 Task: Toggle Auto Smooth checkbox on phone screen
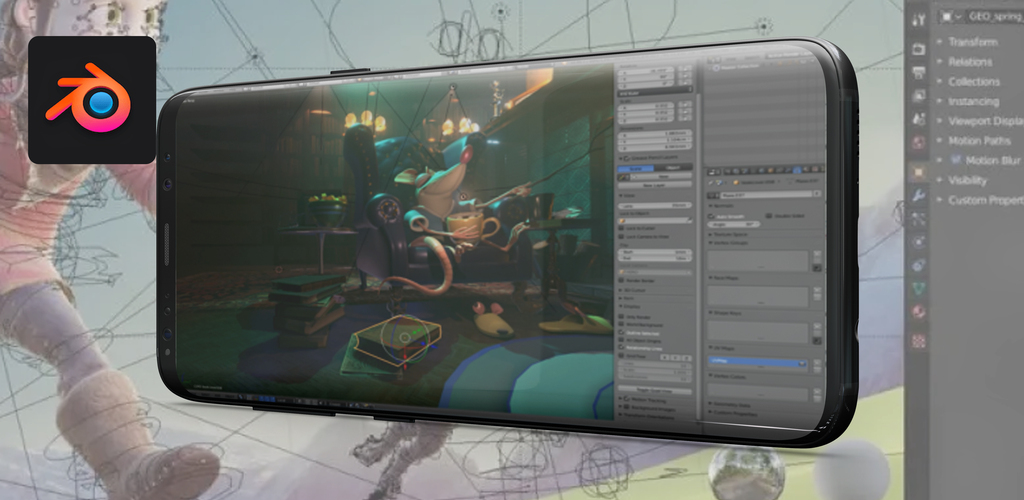click(x=711, y=216)
